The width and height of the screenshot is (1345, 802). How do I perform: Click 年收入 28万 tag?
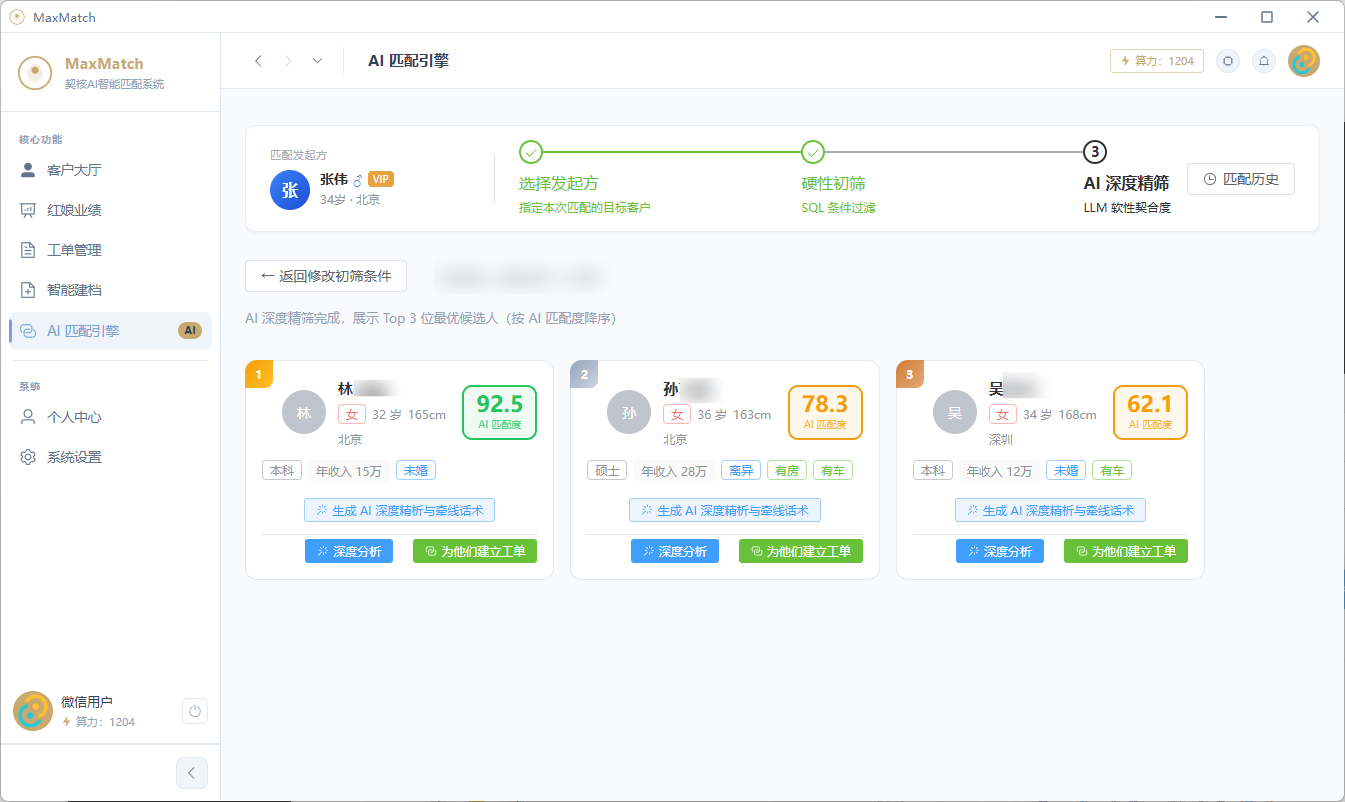point(674,471)
